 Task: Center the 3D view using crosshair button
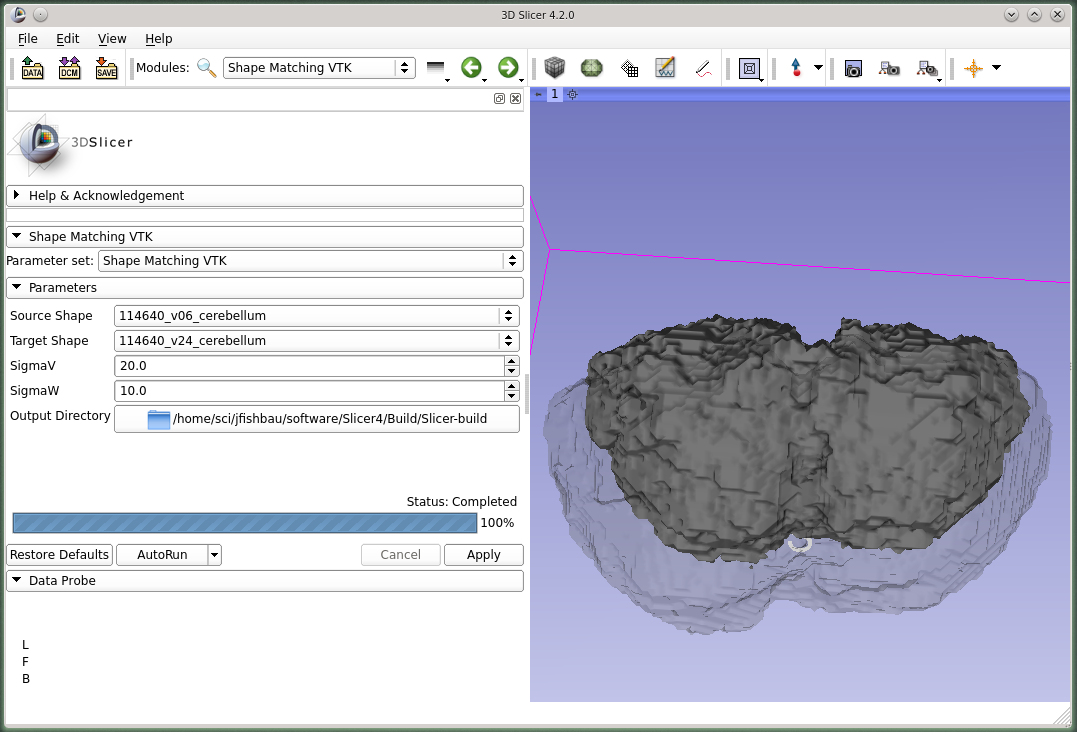[x=572, y=94]
